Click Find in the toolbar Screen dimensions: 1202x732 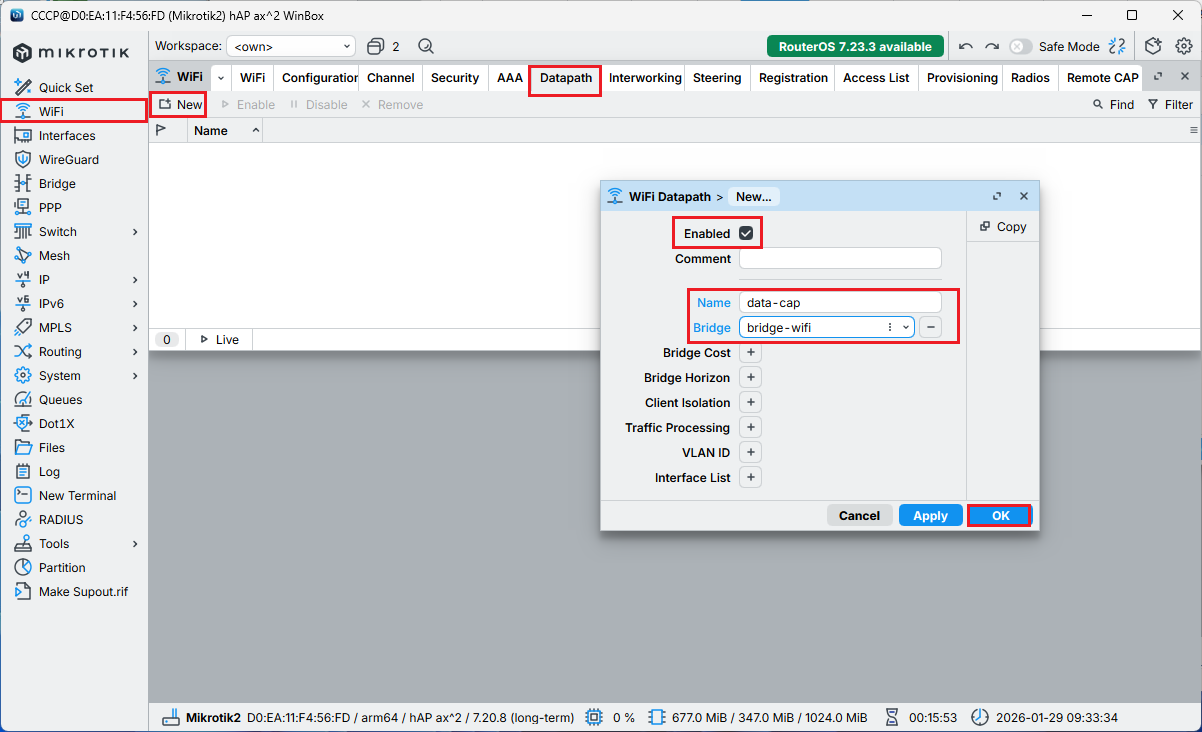point(1113,105)
